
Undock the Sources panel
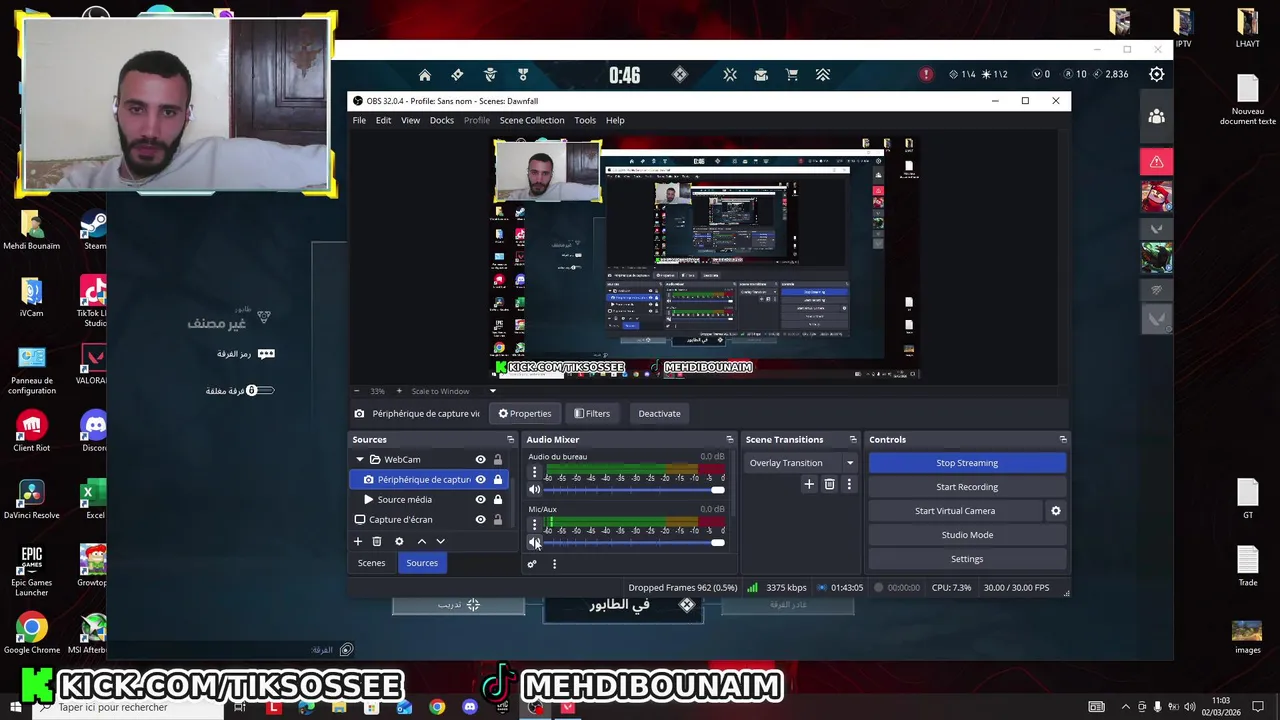[510, 440]
